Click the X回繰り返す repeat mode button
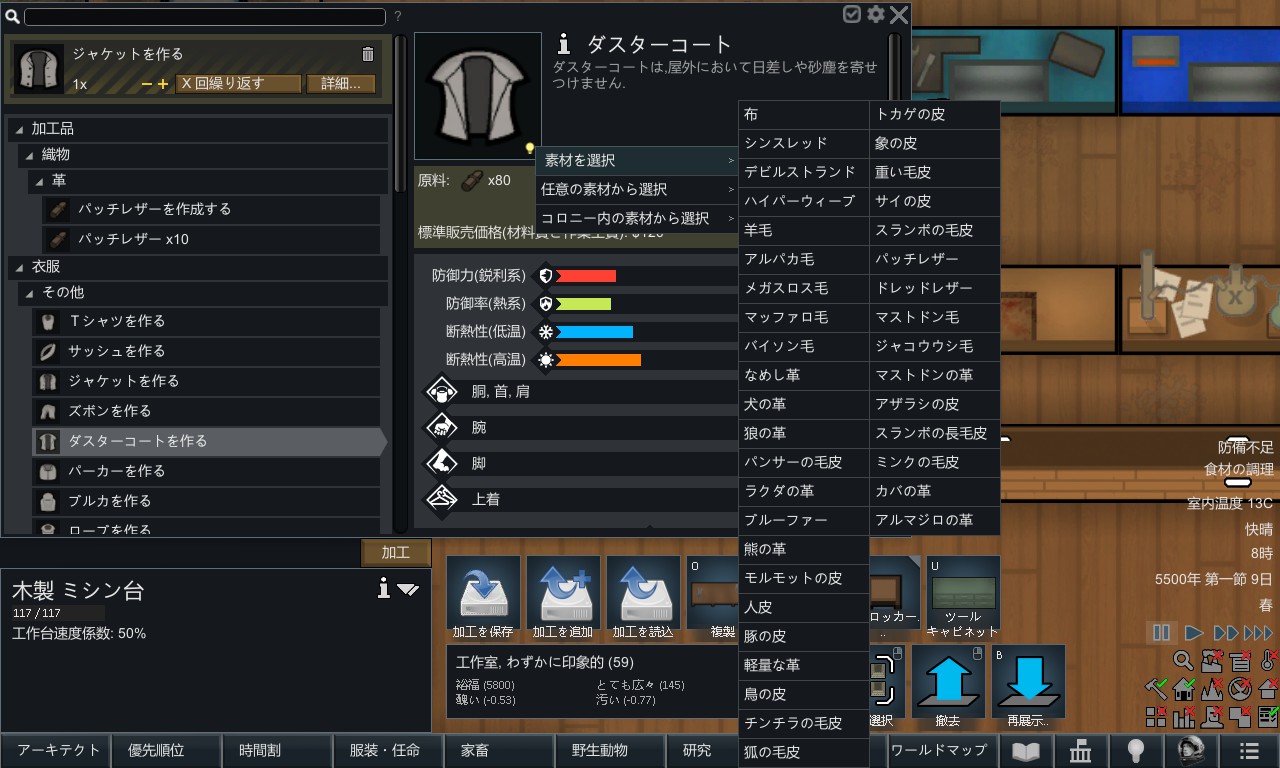The width and height of the screenshot is (1280, 768). [238, 84]
